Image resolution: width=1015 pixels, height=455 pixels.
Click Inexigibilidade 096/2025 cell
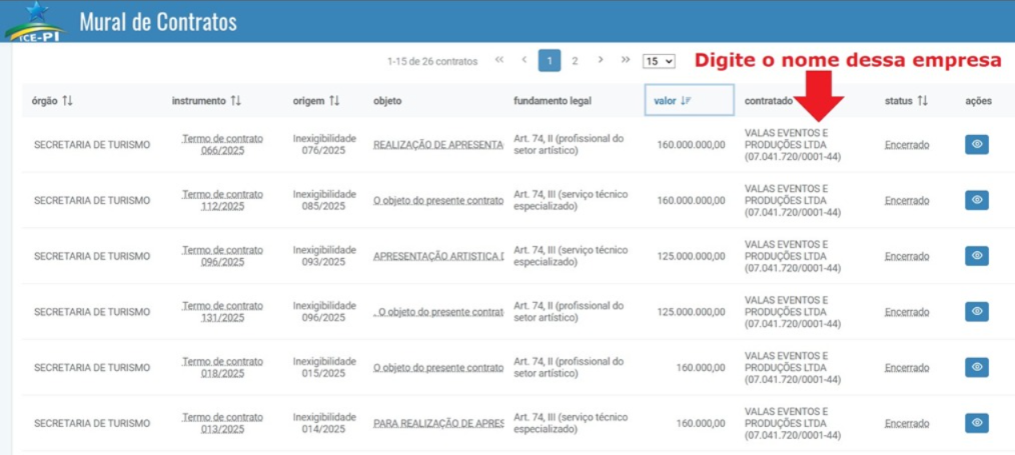(324, 312)
